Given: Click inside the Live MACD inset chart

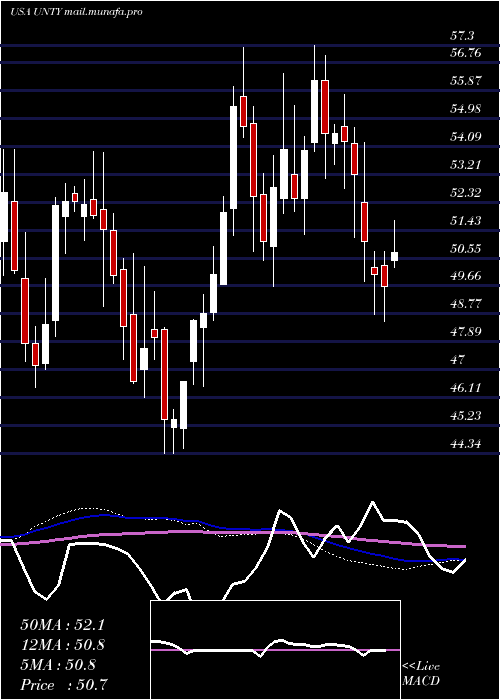Looking at the screenshot, I should (x=275, y=650).
